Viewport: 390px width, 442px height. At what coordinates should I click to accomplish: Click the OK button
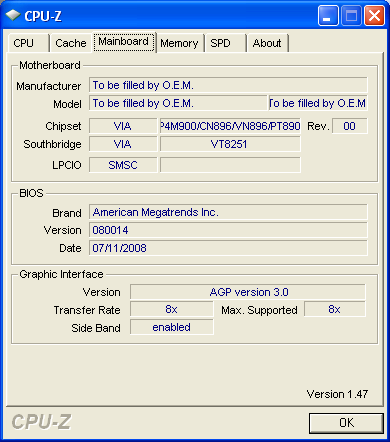[x=346, y=423]
